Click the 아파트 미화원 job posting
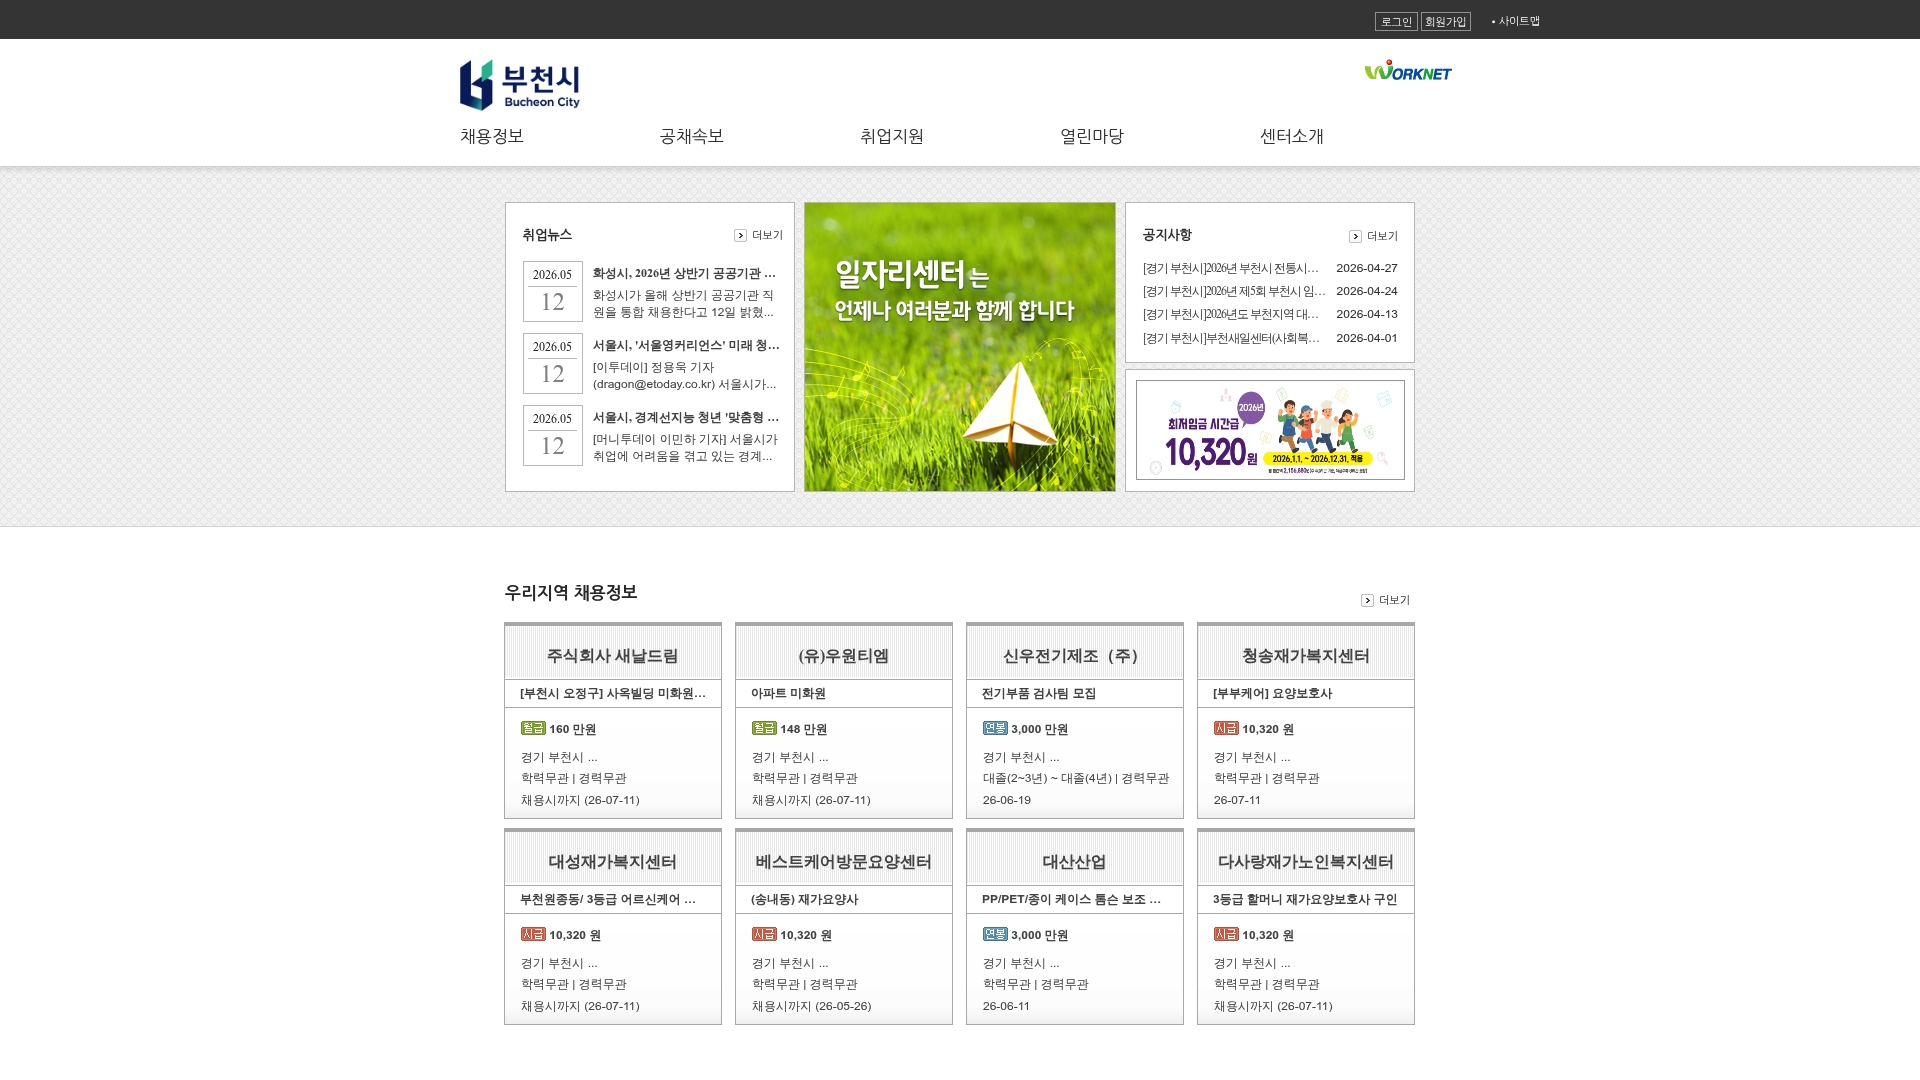The width and height of the screenshot is (1920, 1080). click(x=788, y=693)
